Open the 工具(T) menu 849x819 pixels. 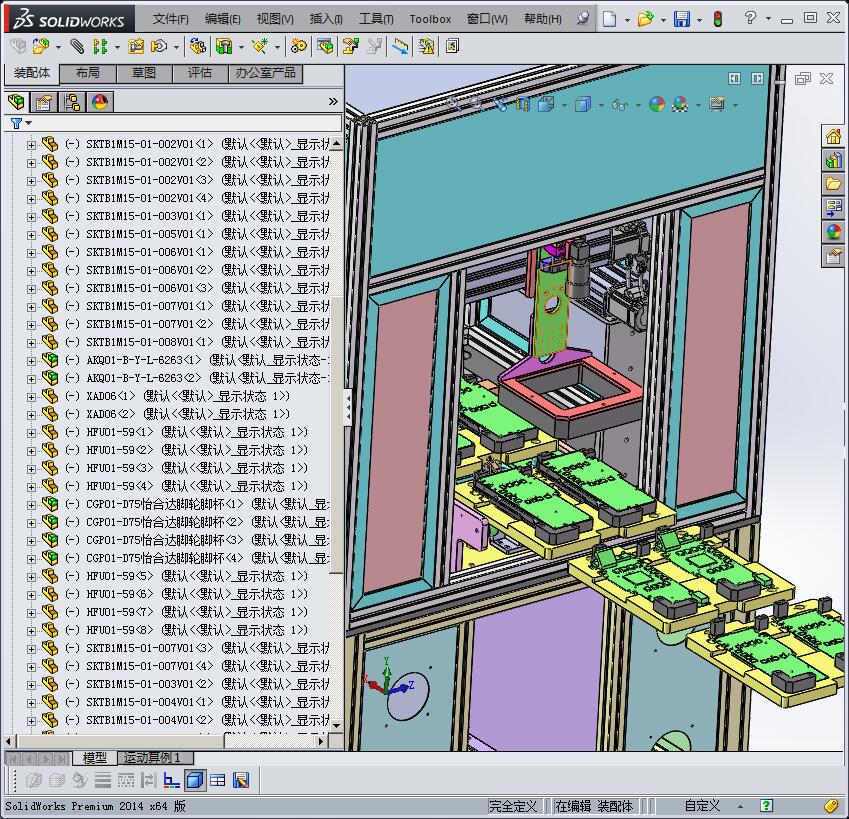point(376,19)
